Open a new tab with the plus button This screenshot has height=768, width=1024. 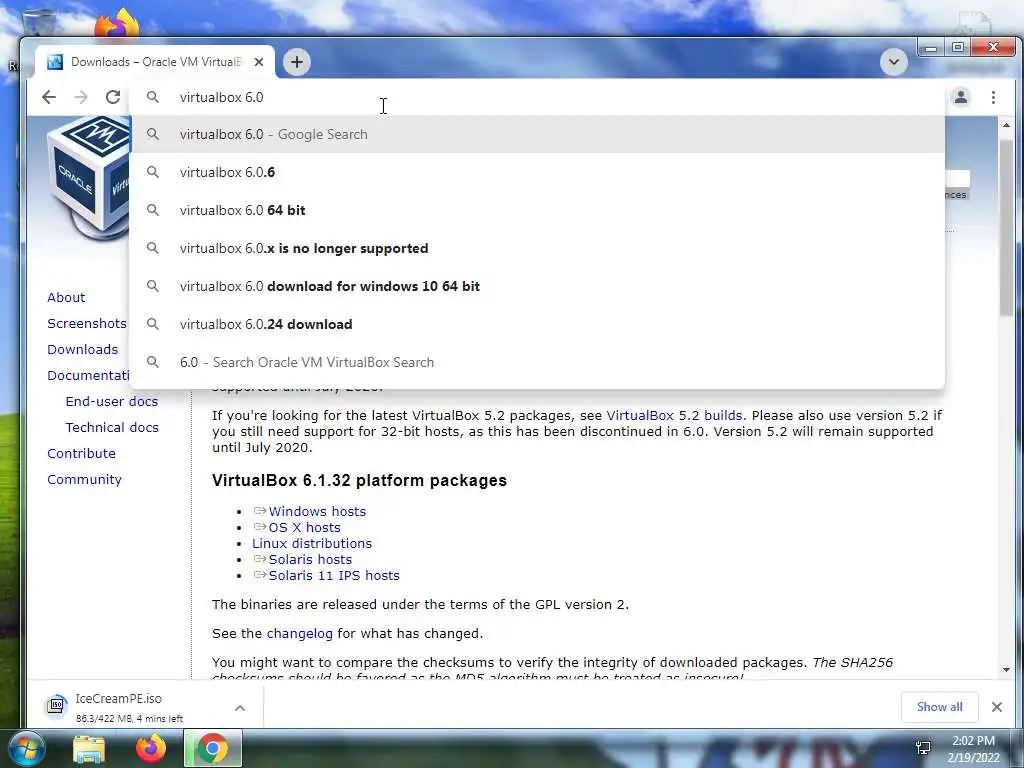click(296, 62)
